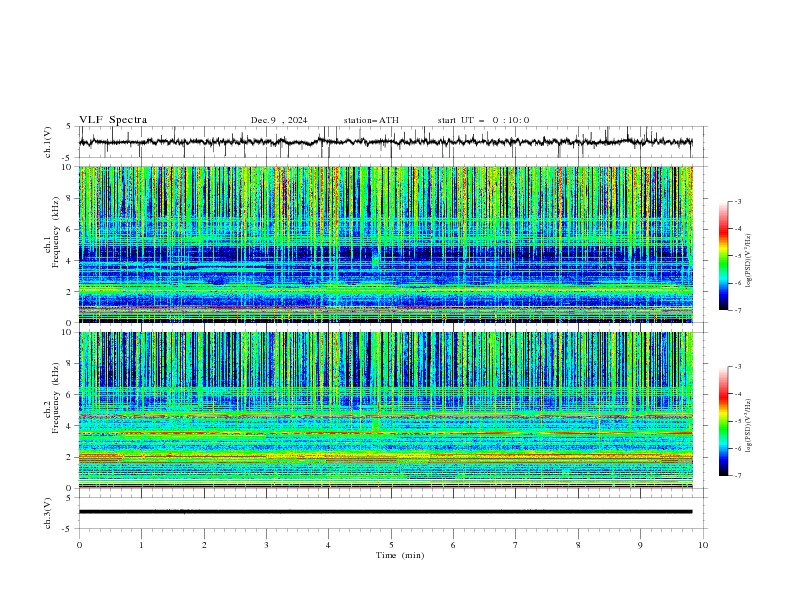This screenshot has height=612, width=792.
Task: Click the "-7" tick on ch.1 colorbar
Action: (737, 310)
